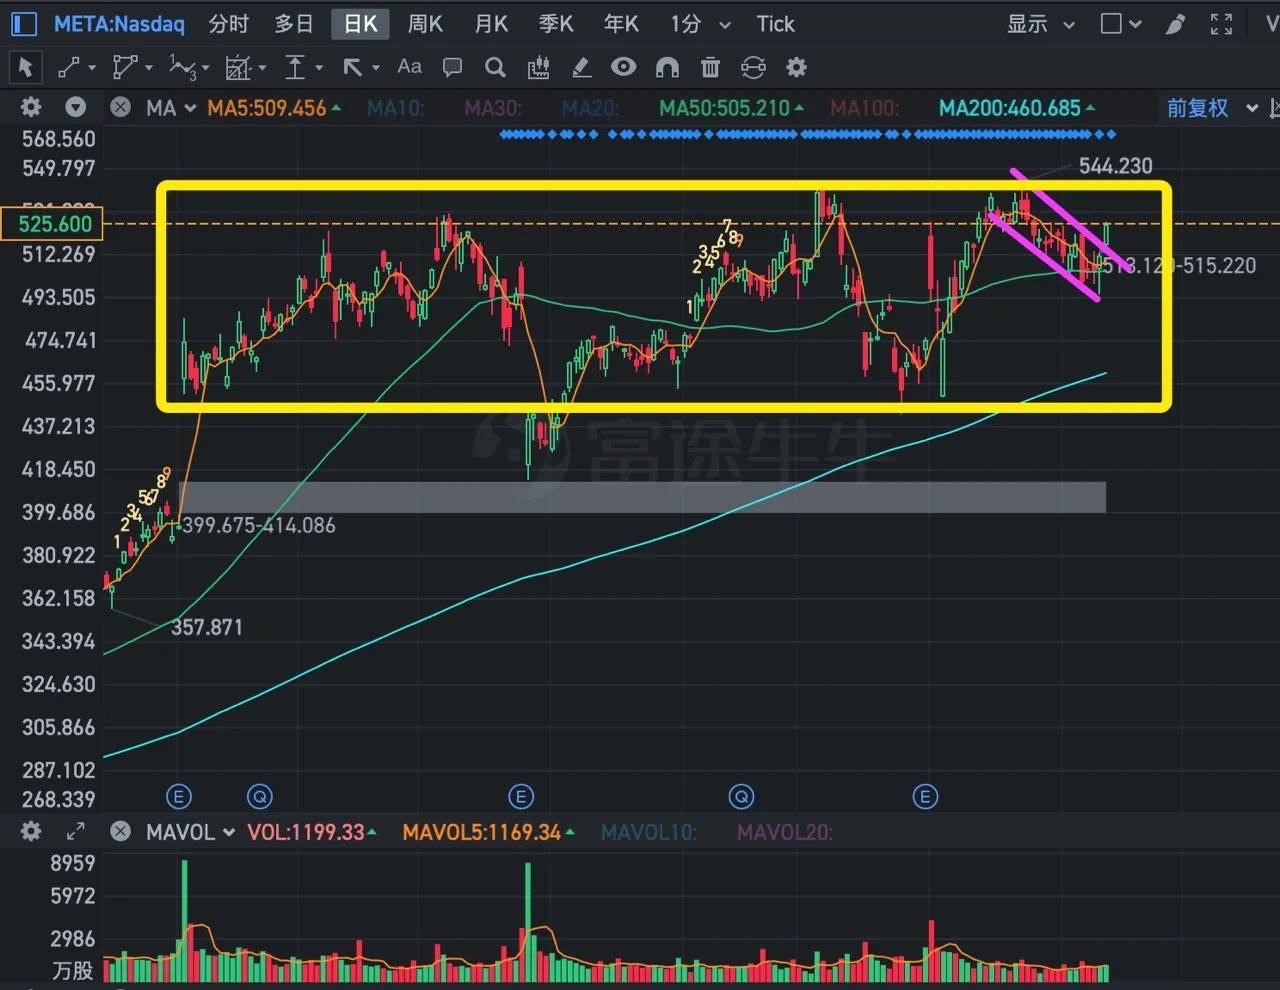Click the second Q quarterly marker
Screen dimensions: 1280x990
tap(741, 796)
